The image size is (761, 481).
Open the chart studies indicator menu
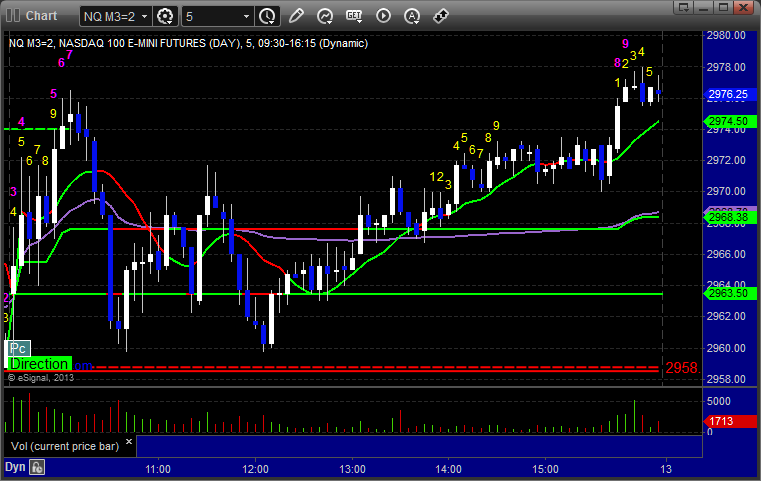tap(325, 16)
